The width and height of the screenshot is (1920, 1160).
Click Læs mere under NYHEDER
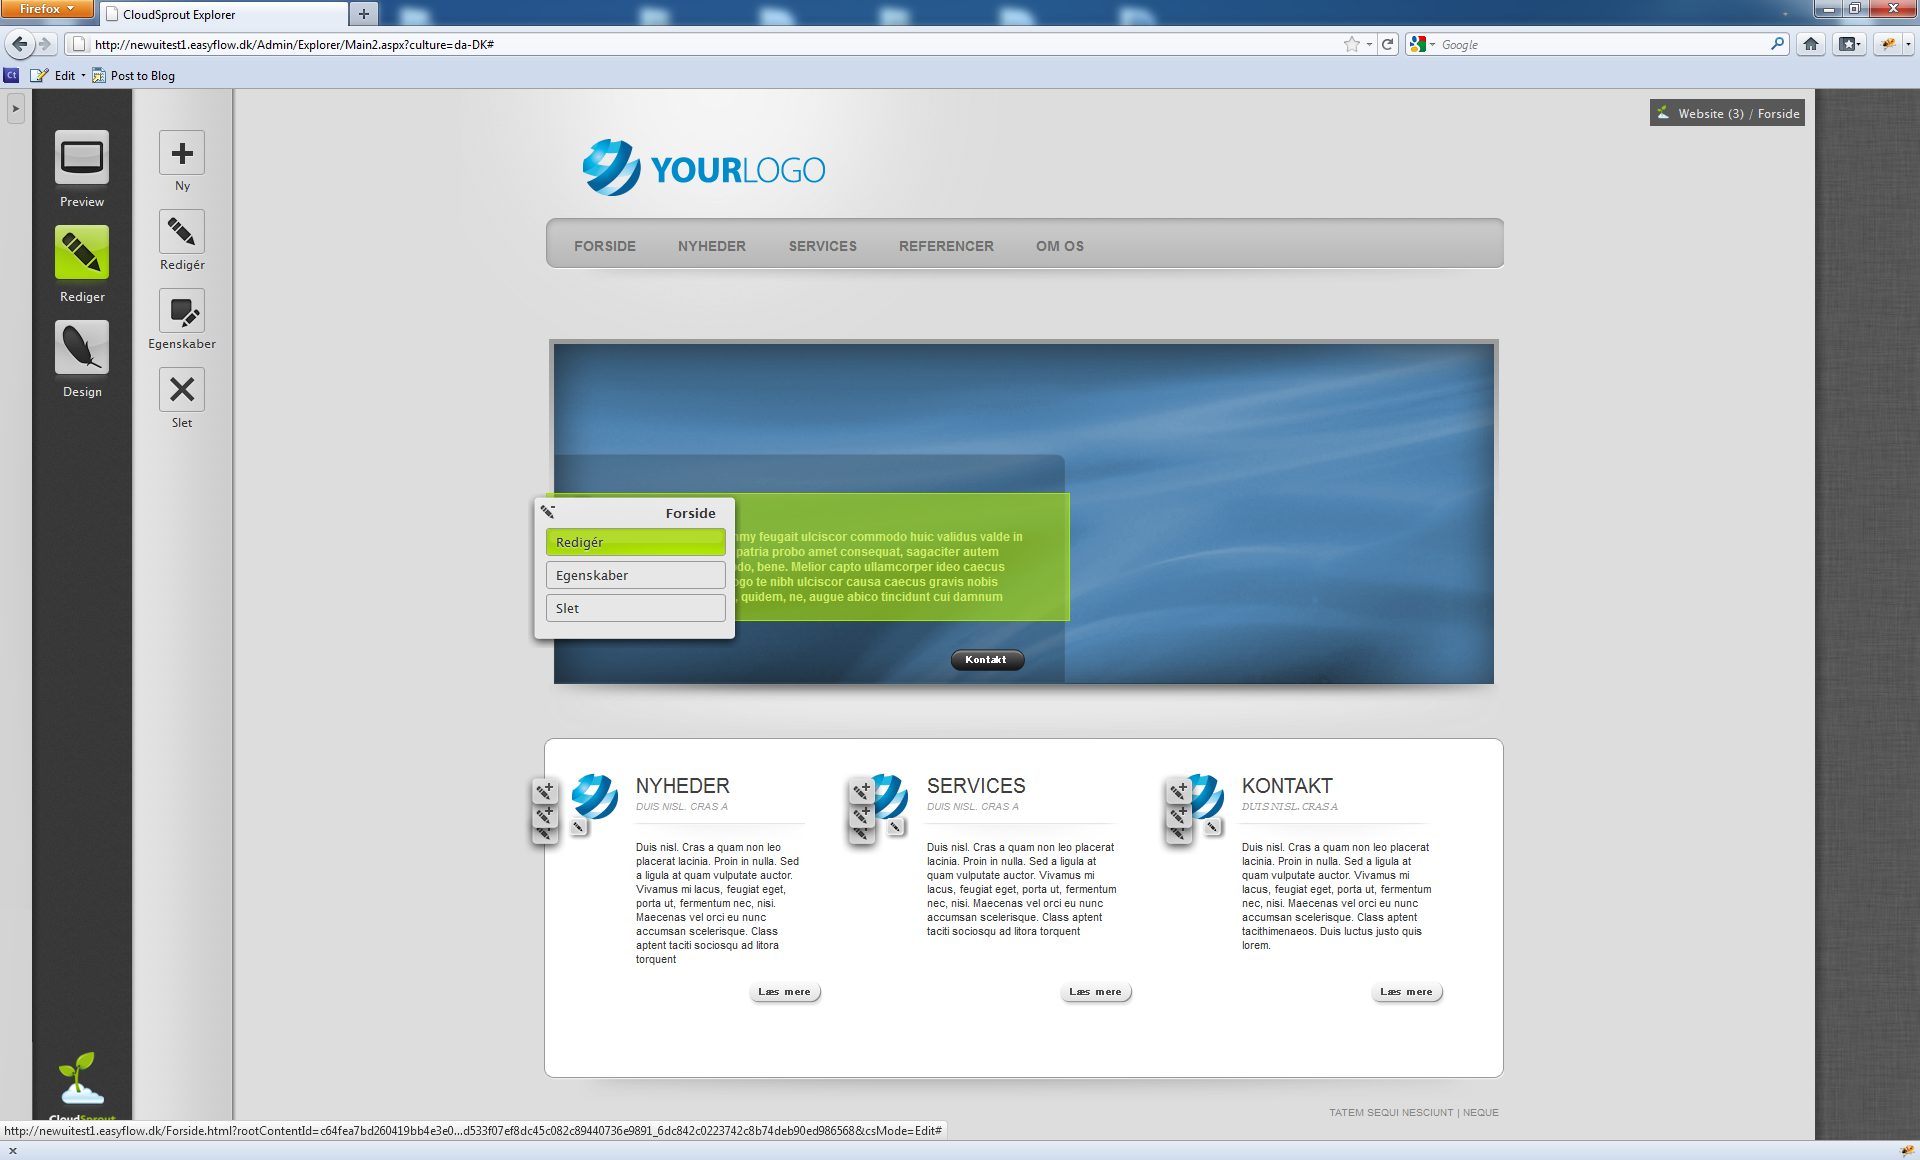(784, 992)
